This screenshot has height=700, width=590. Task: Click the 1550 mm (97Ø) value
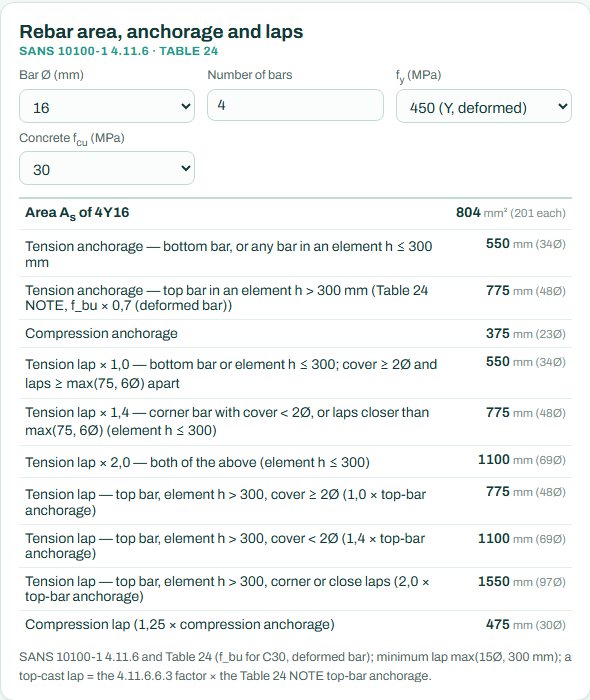point(522,581)
